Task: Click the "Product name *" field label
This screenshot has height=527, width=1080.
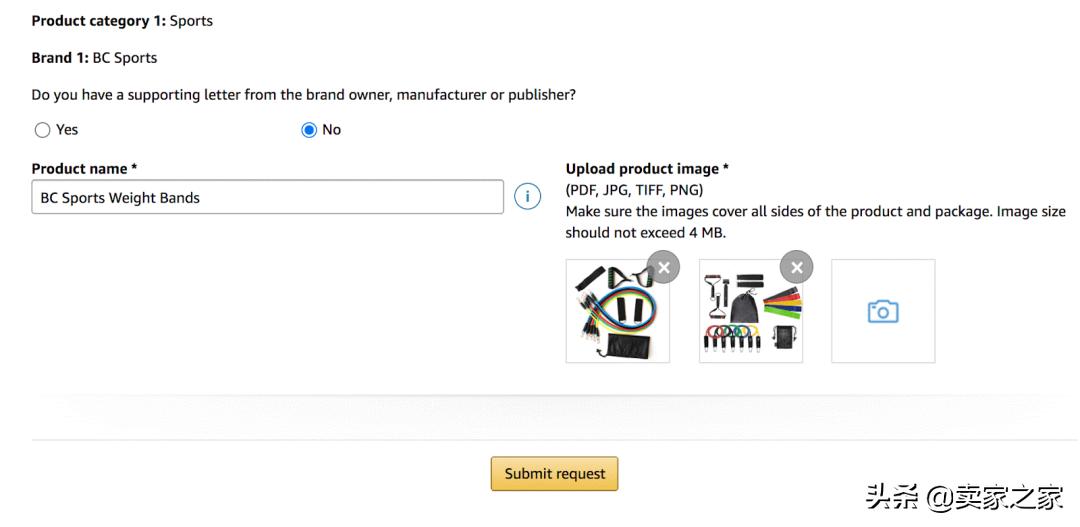Action: 84,169
